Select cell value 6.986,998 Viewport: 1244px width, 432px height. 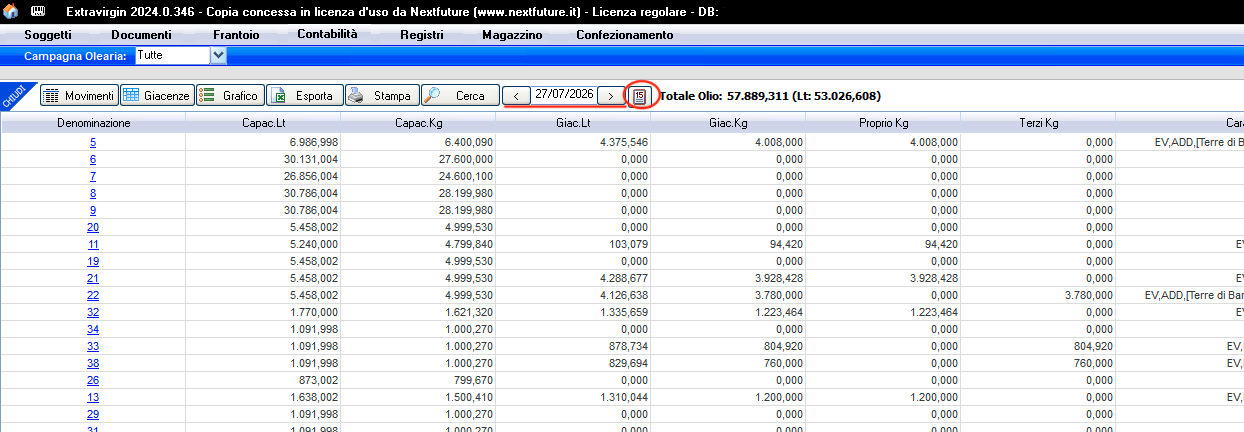(316, 143)
